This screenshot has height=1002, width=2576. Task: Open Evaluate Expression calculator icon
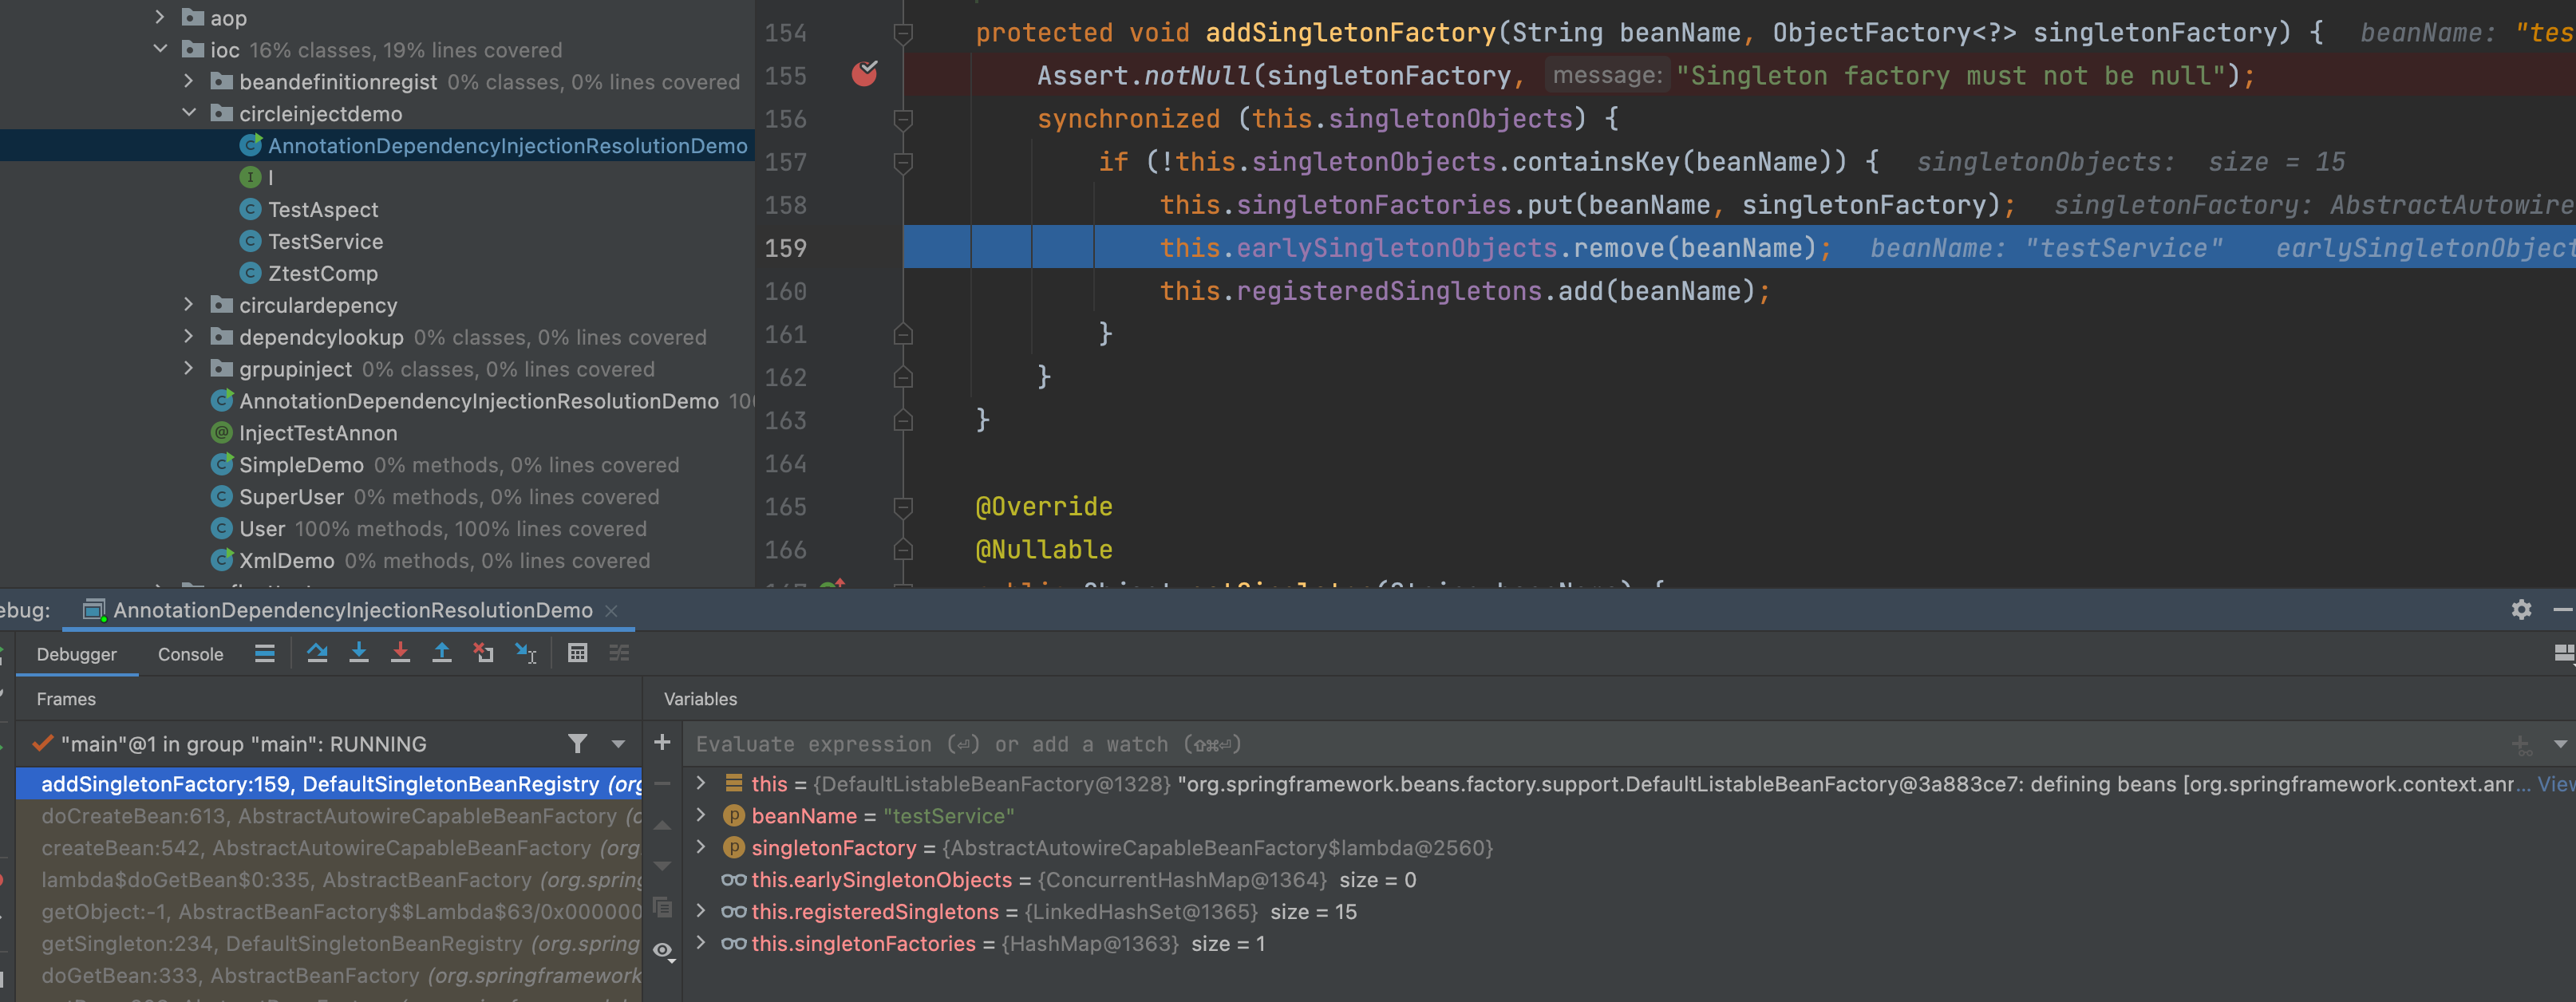tap(577, 653)
